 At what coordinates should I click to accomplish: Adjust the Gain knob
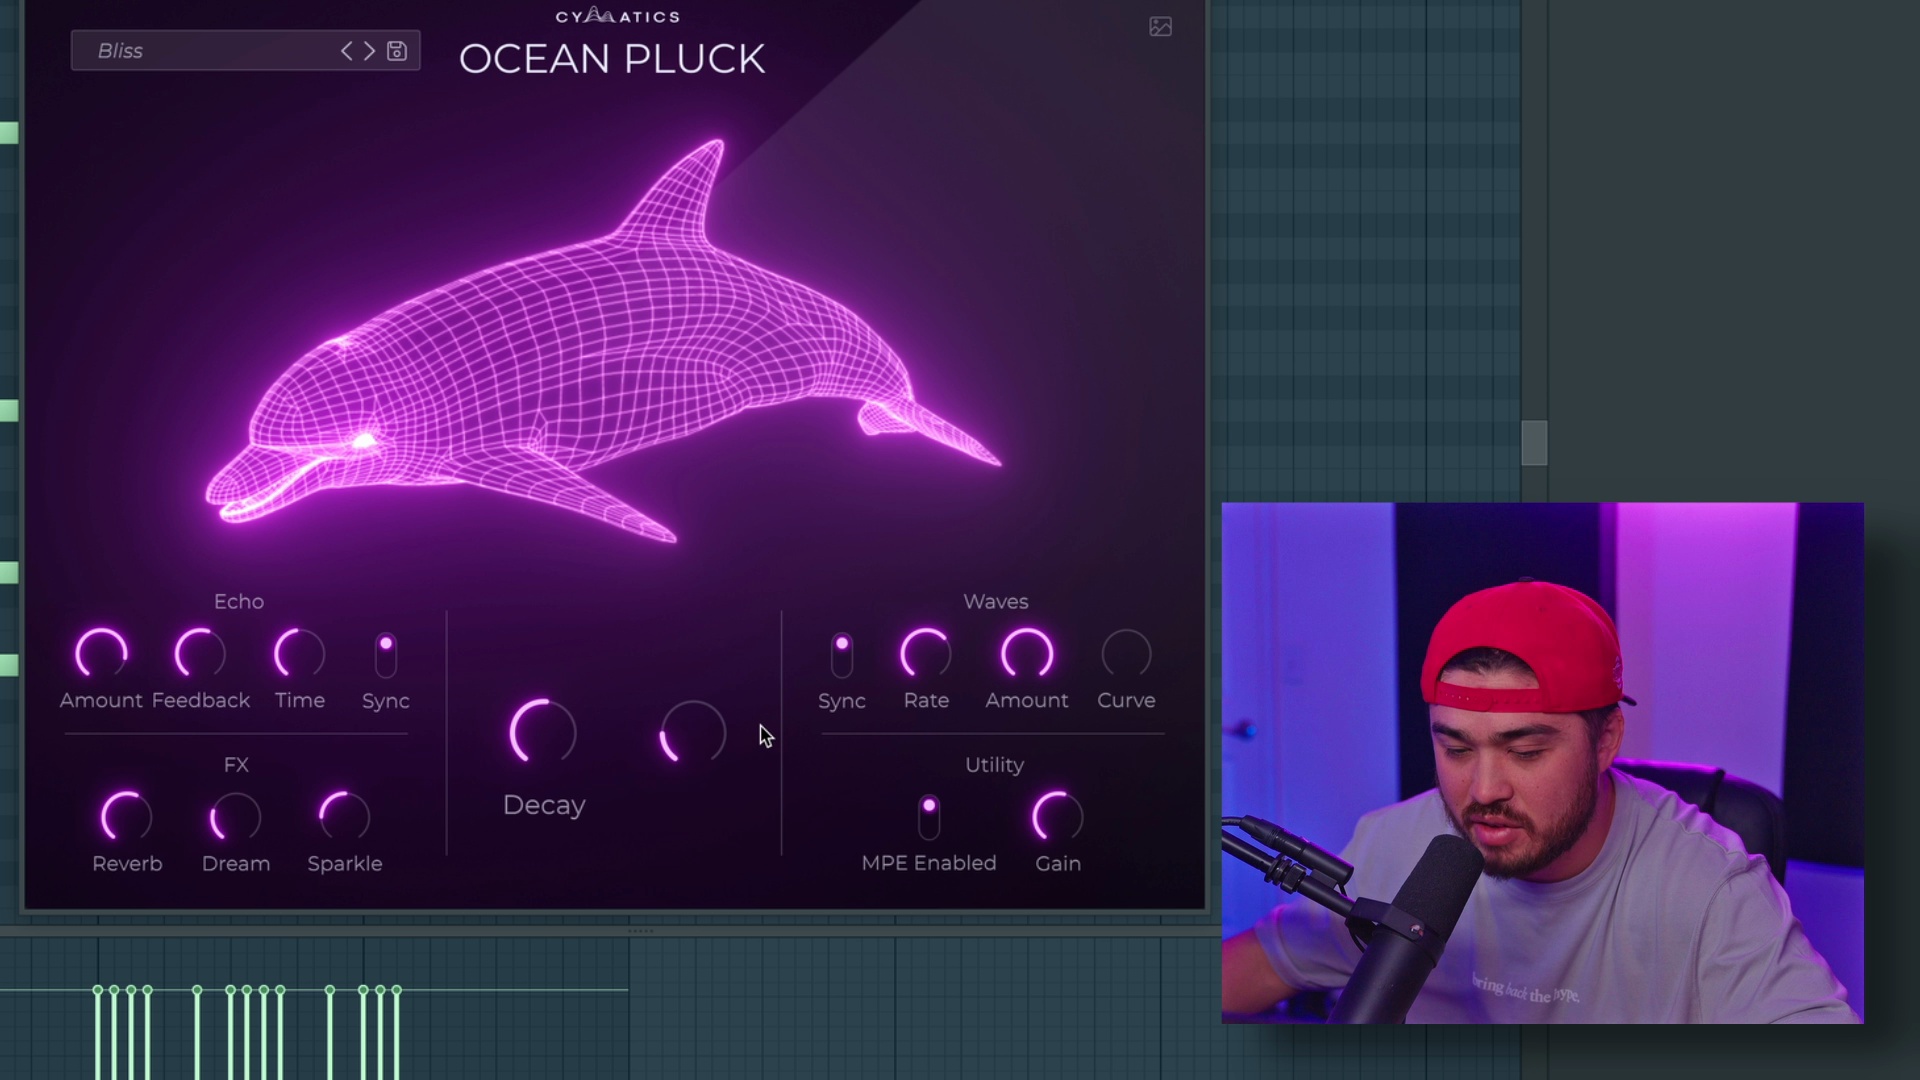point(1057,818)
